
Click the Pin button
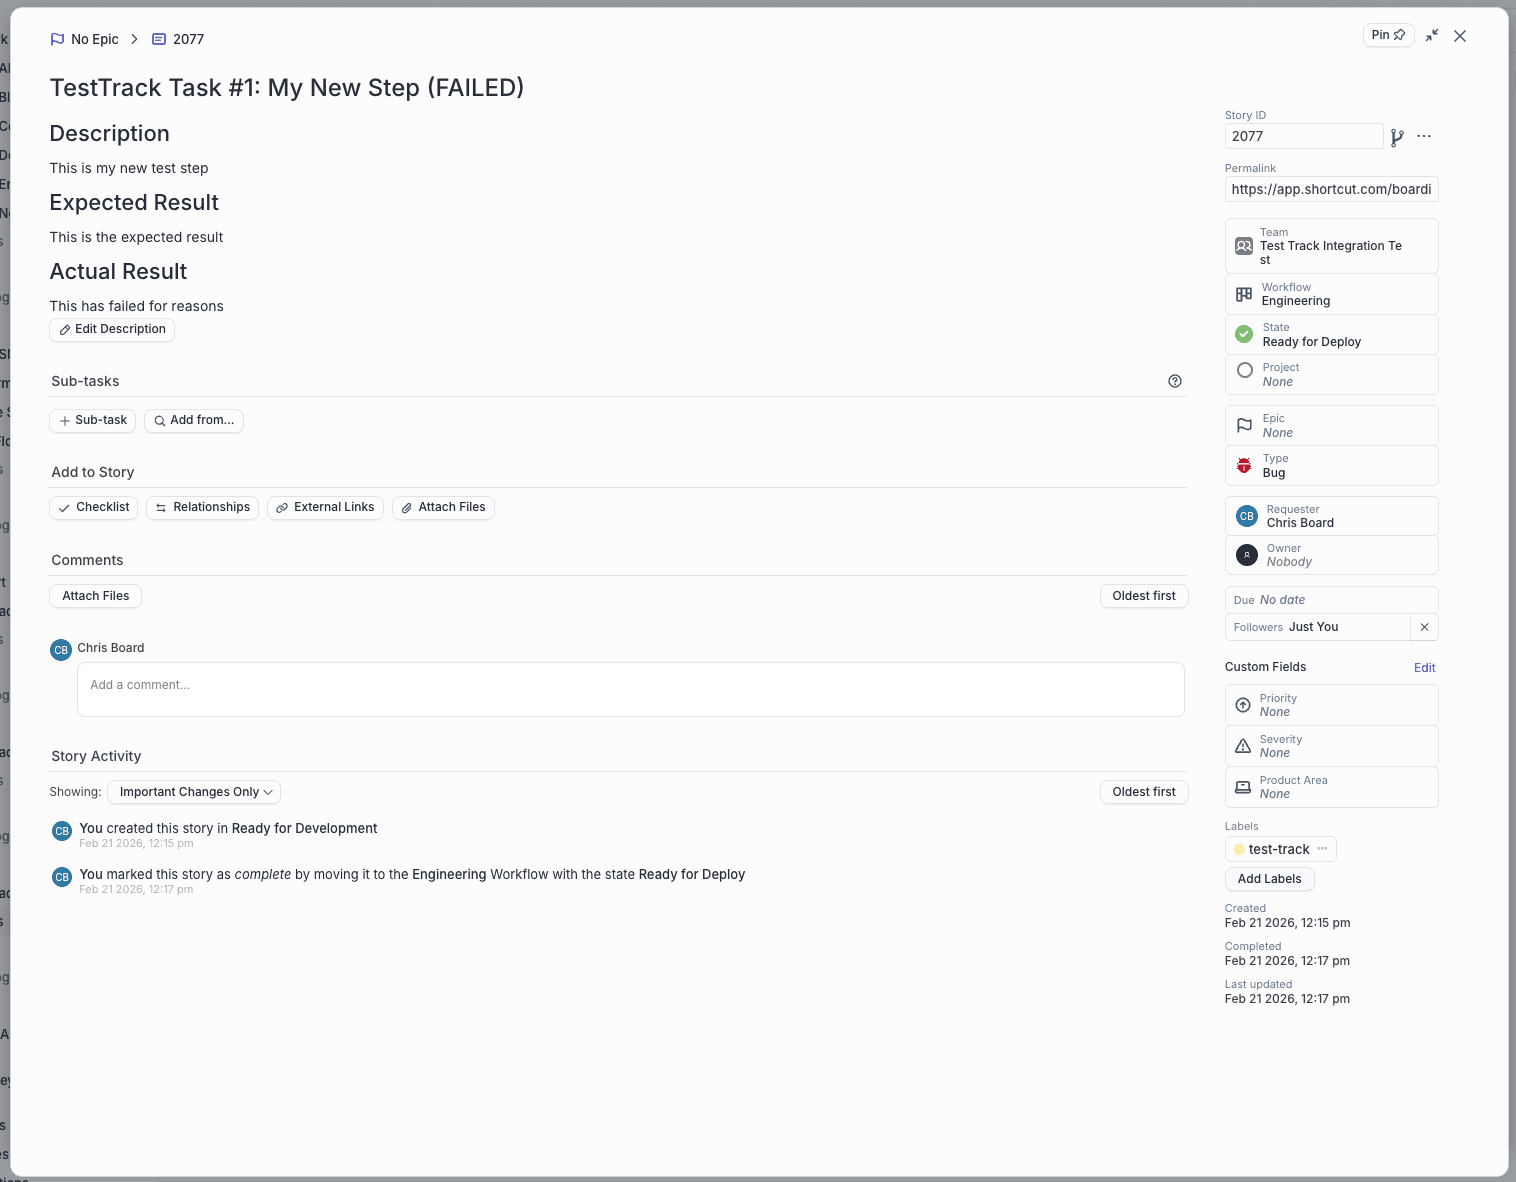pos(1388,35)
